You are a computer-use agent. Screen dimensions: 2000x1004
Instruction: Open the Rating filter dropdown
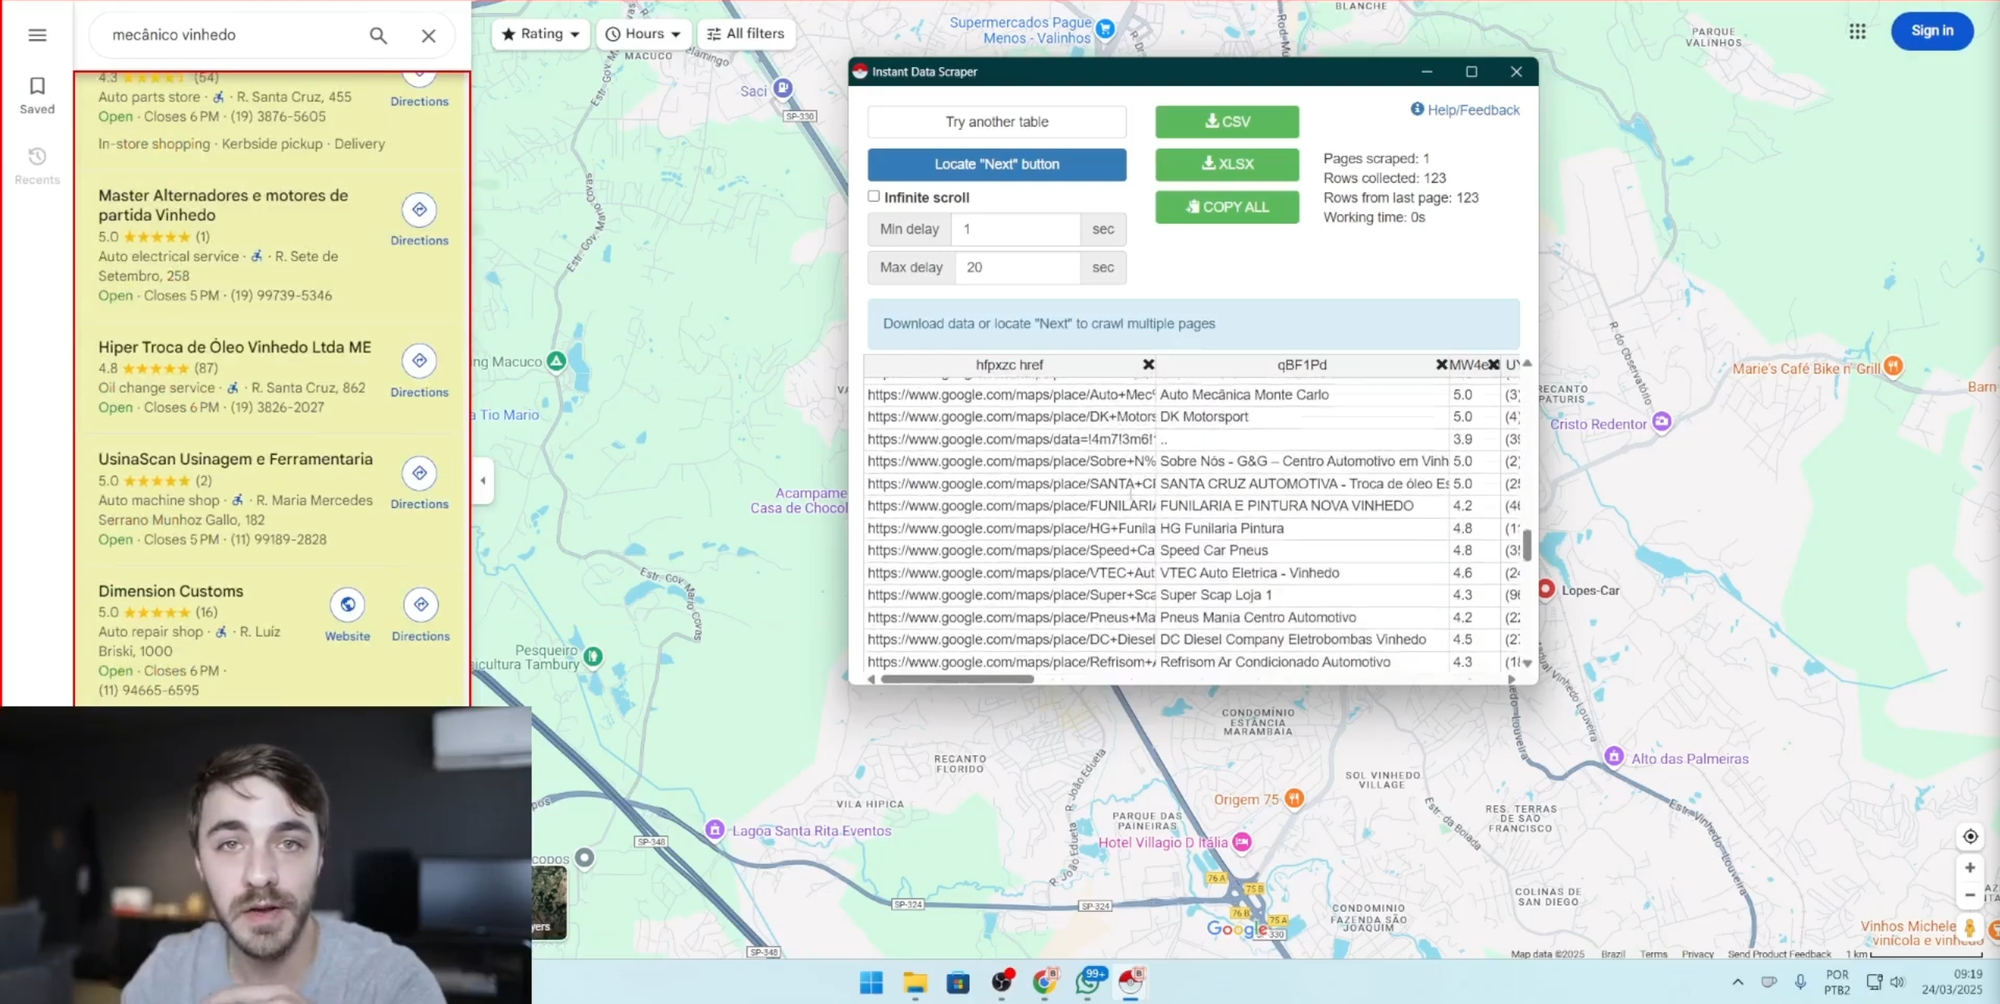(541, 34)
